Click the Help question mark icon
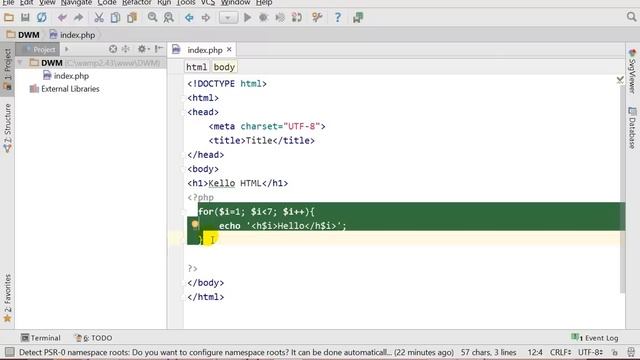 338,18
